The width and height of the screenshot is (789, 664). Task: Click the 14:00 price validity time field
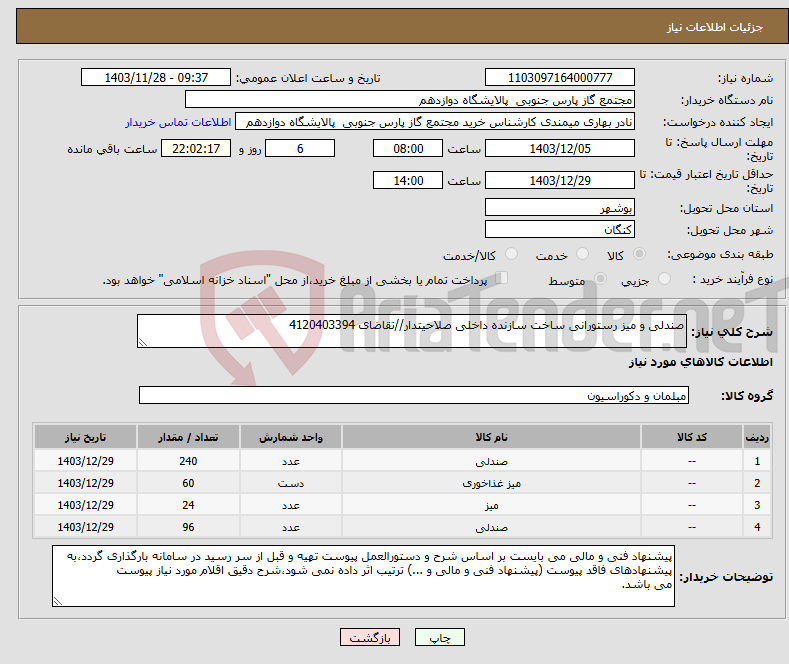click(406, 181)
